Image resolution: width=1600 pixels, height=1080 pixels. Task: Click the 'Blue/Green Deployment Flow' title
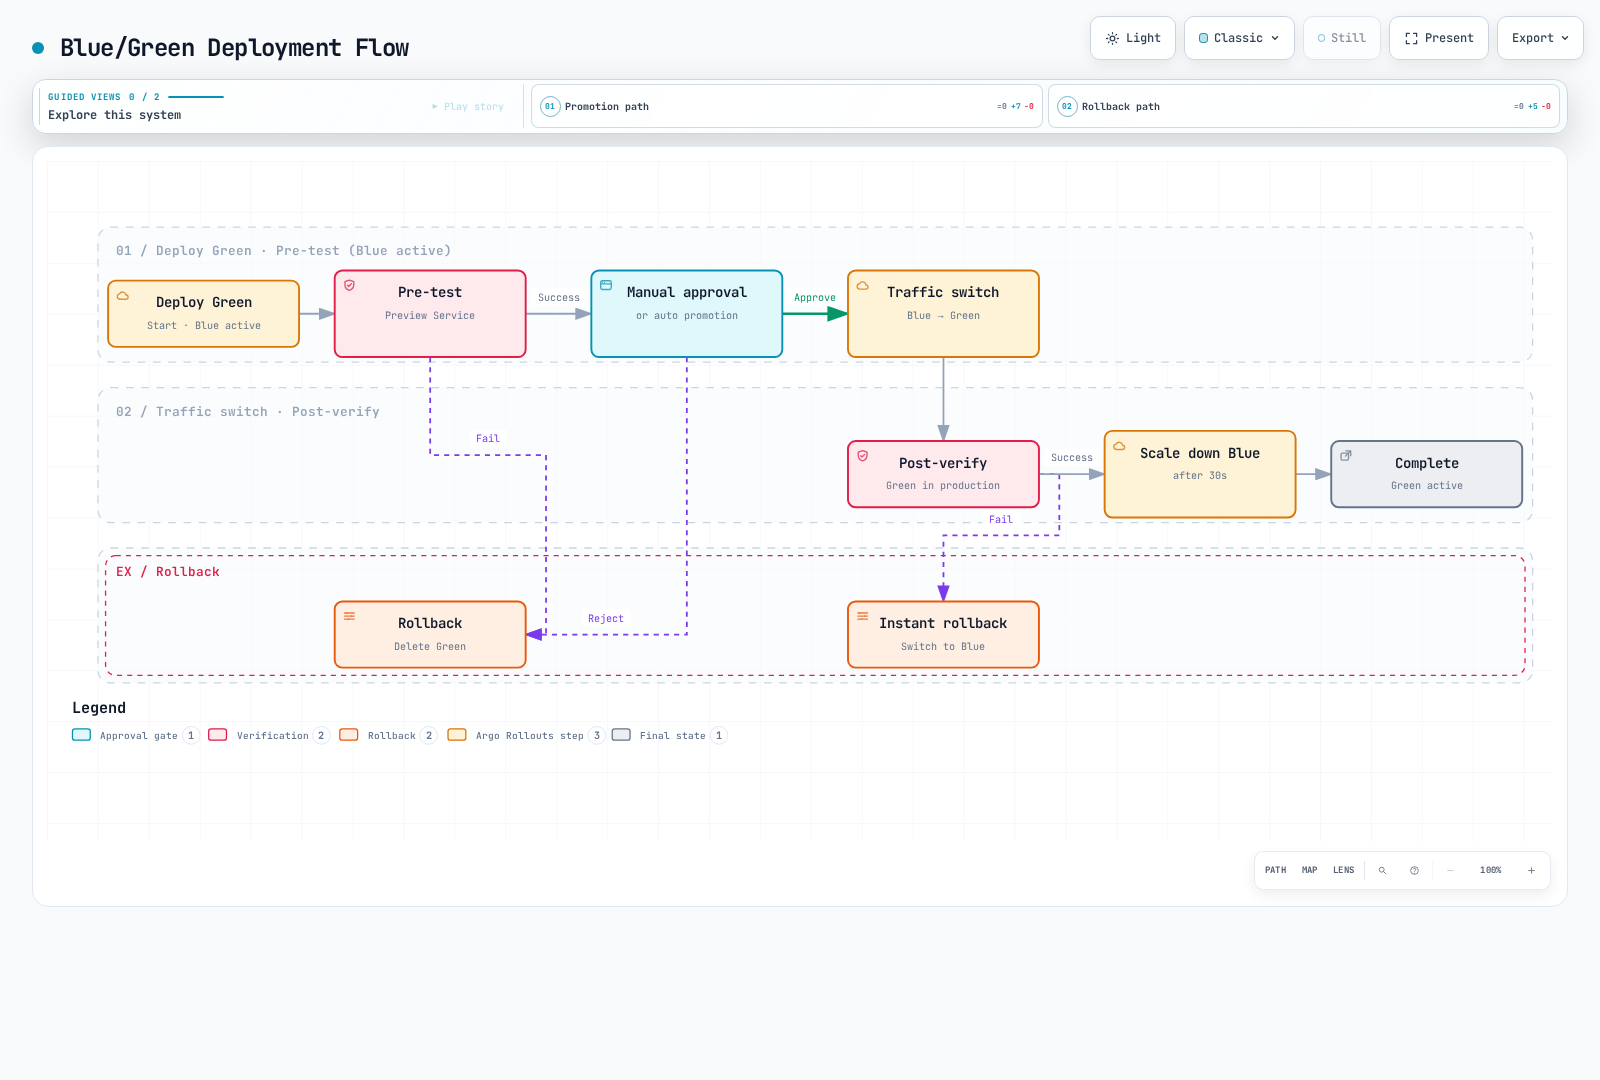235,48
